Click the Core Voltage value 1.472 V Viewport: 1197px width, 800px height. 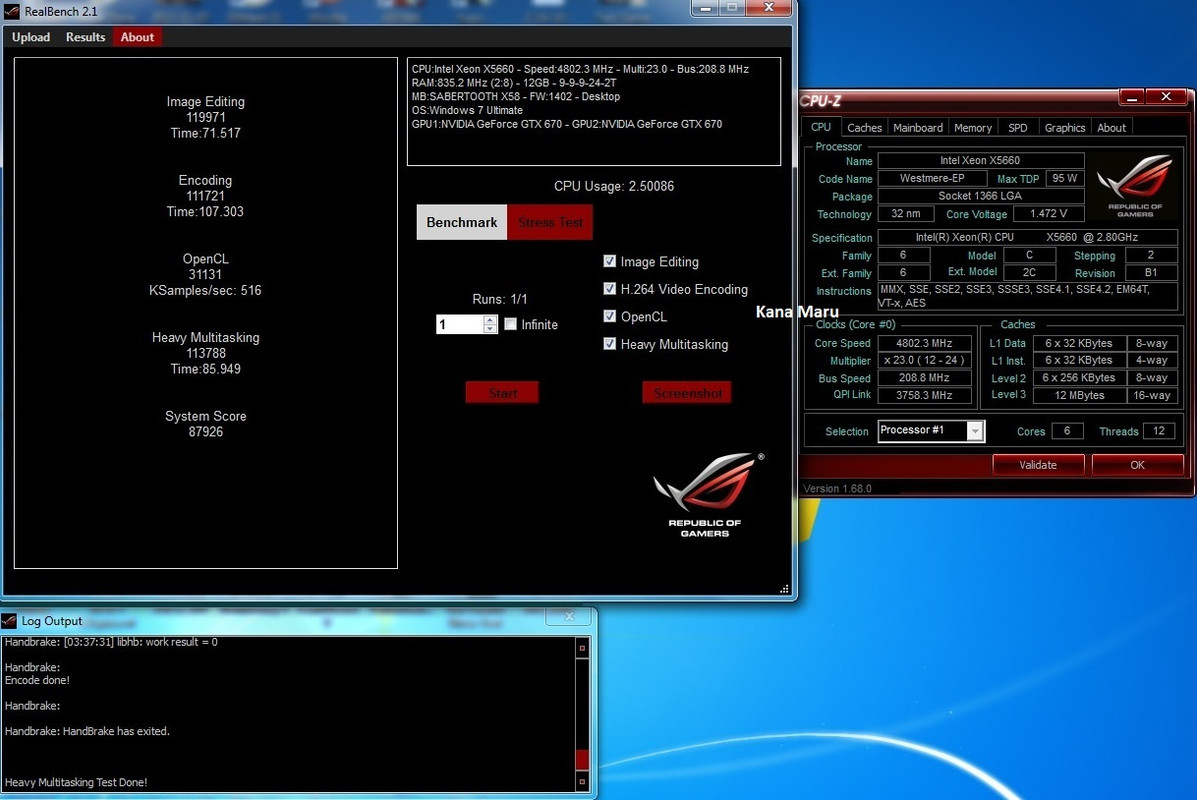coord(1049,214)
